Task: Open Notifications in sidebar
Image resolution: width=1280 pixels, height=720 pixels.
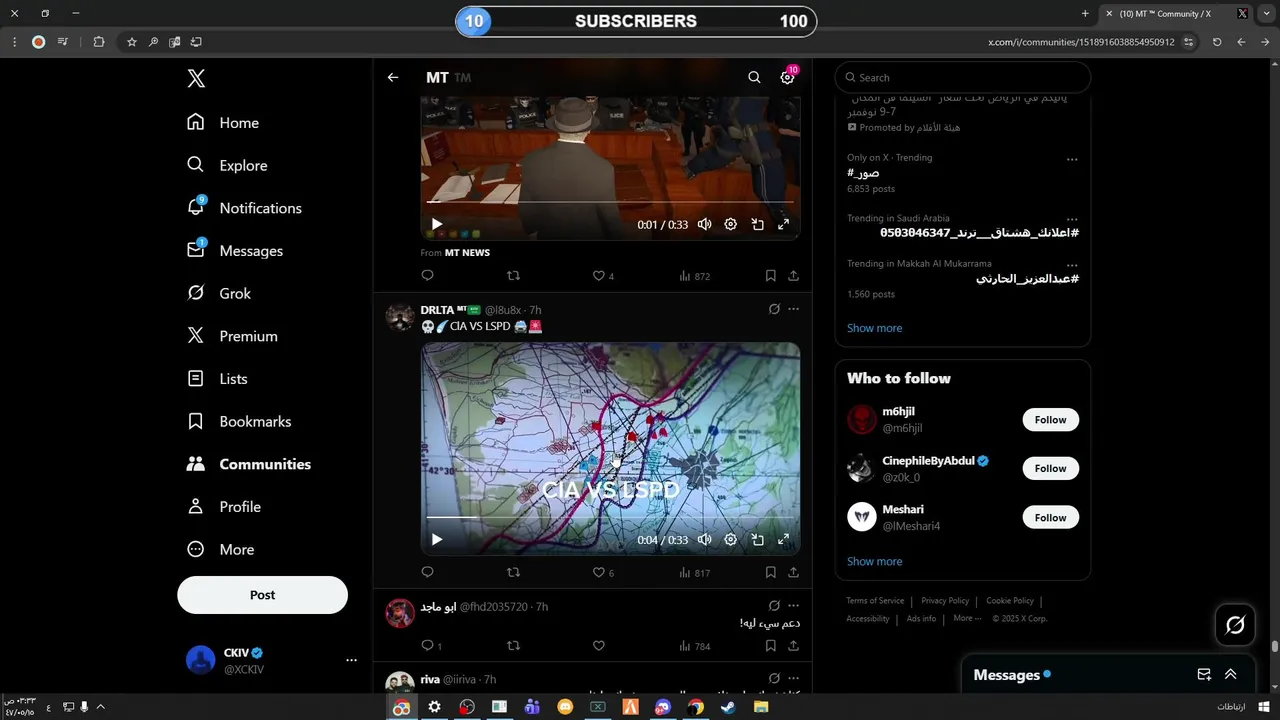Action: pos(244,208)
